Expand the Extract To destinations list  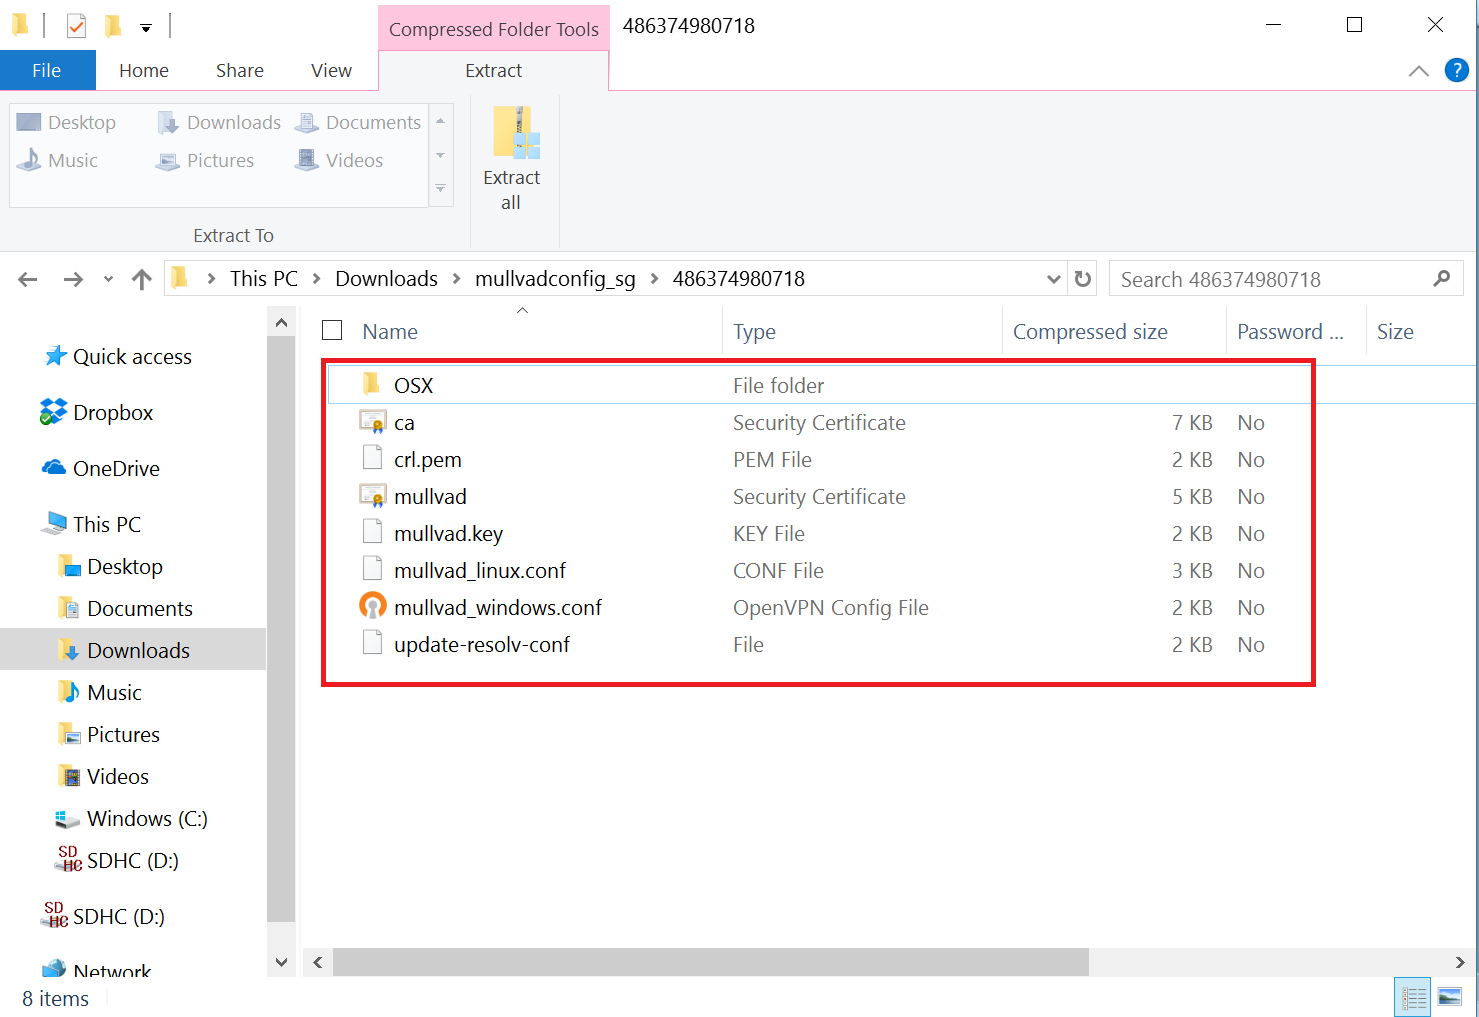coord(440,189)
